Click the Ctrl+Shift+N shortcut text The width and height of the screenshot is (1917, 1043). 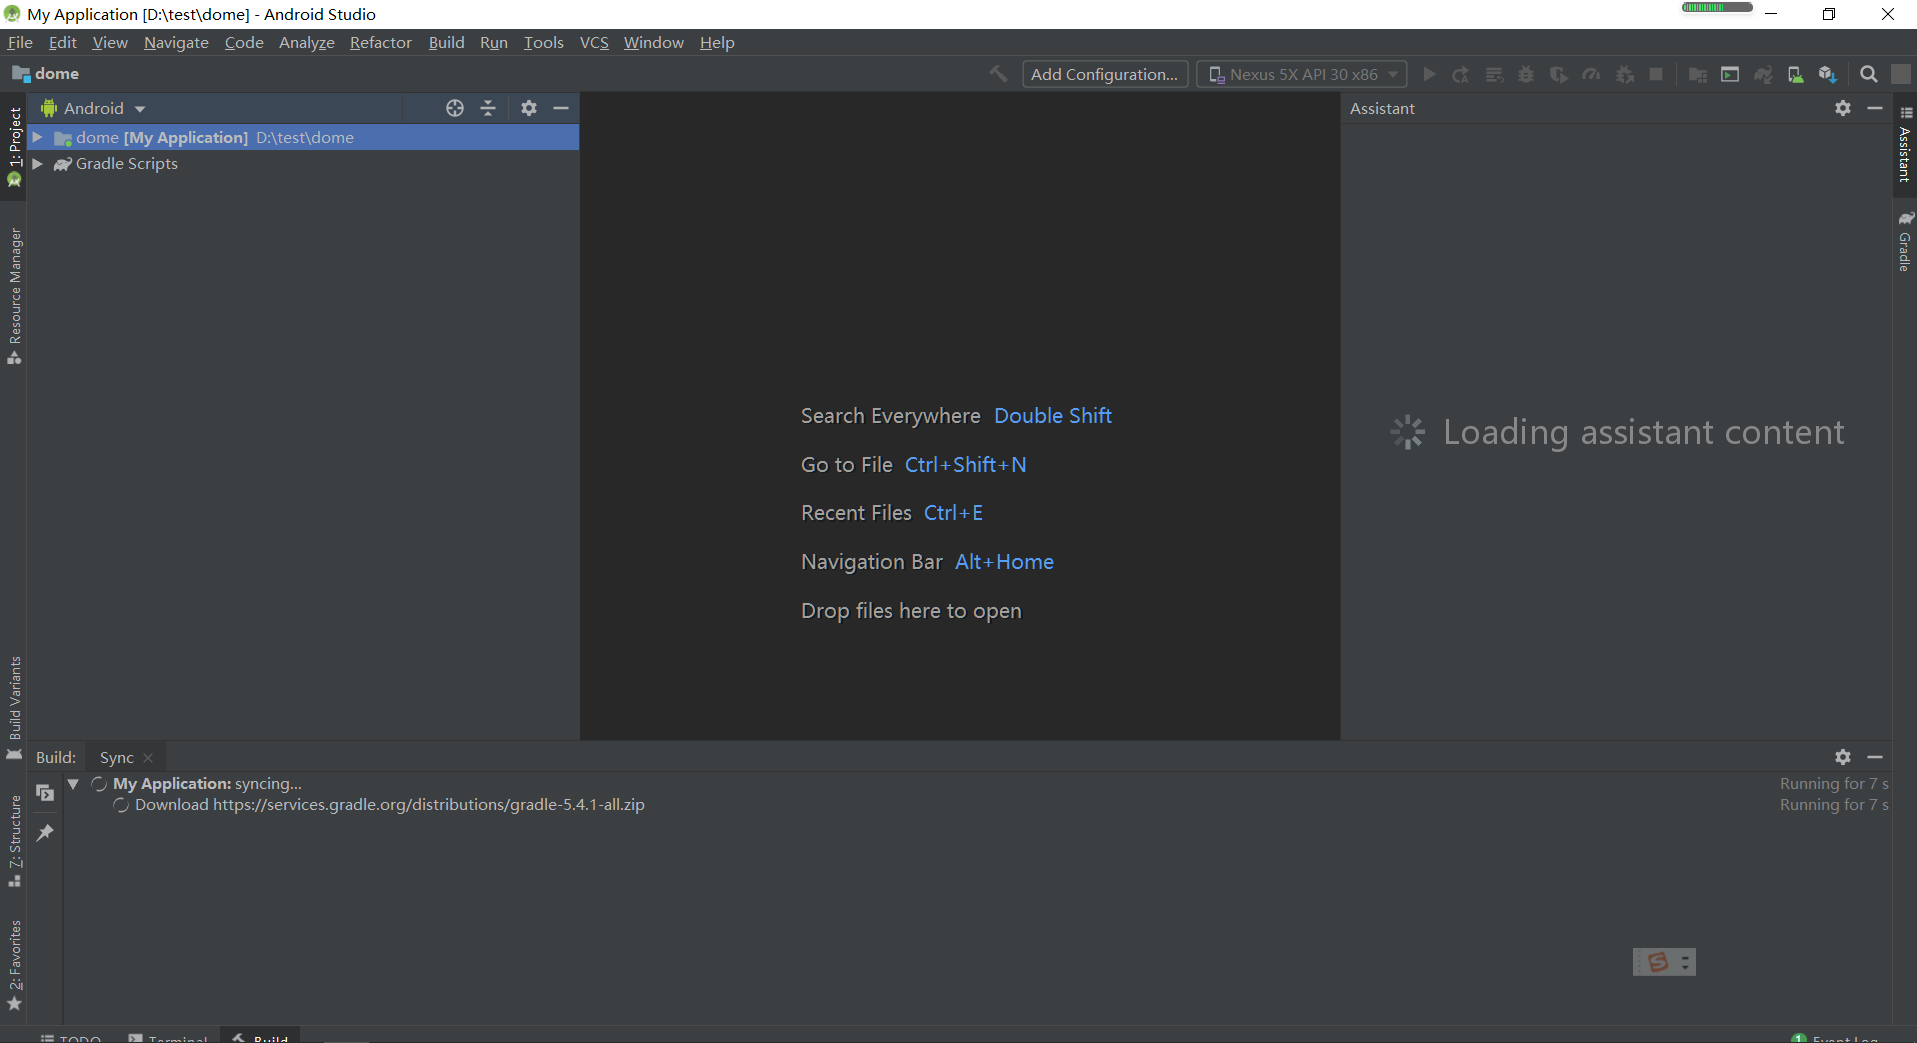pos(966,465)
